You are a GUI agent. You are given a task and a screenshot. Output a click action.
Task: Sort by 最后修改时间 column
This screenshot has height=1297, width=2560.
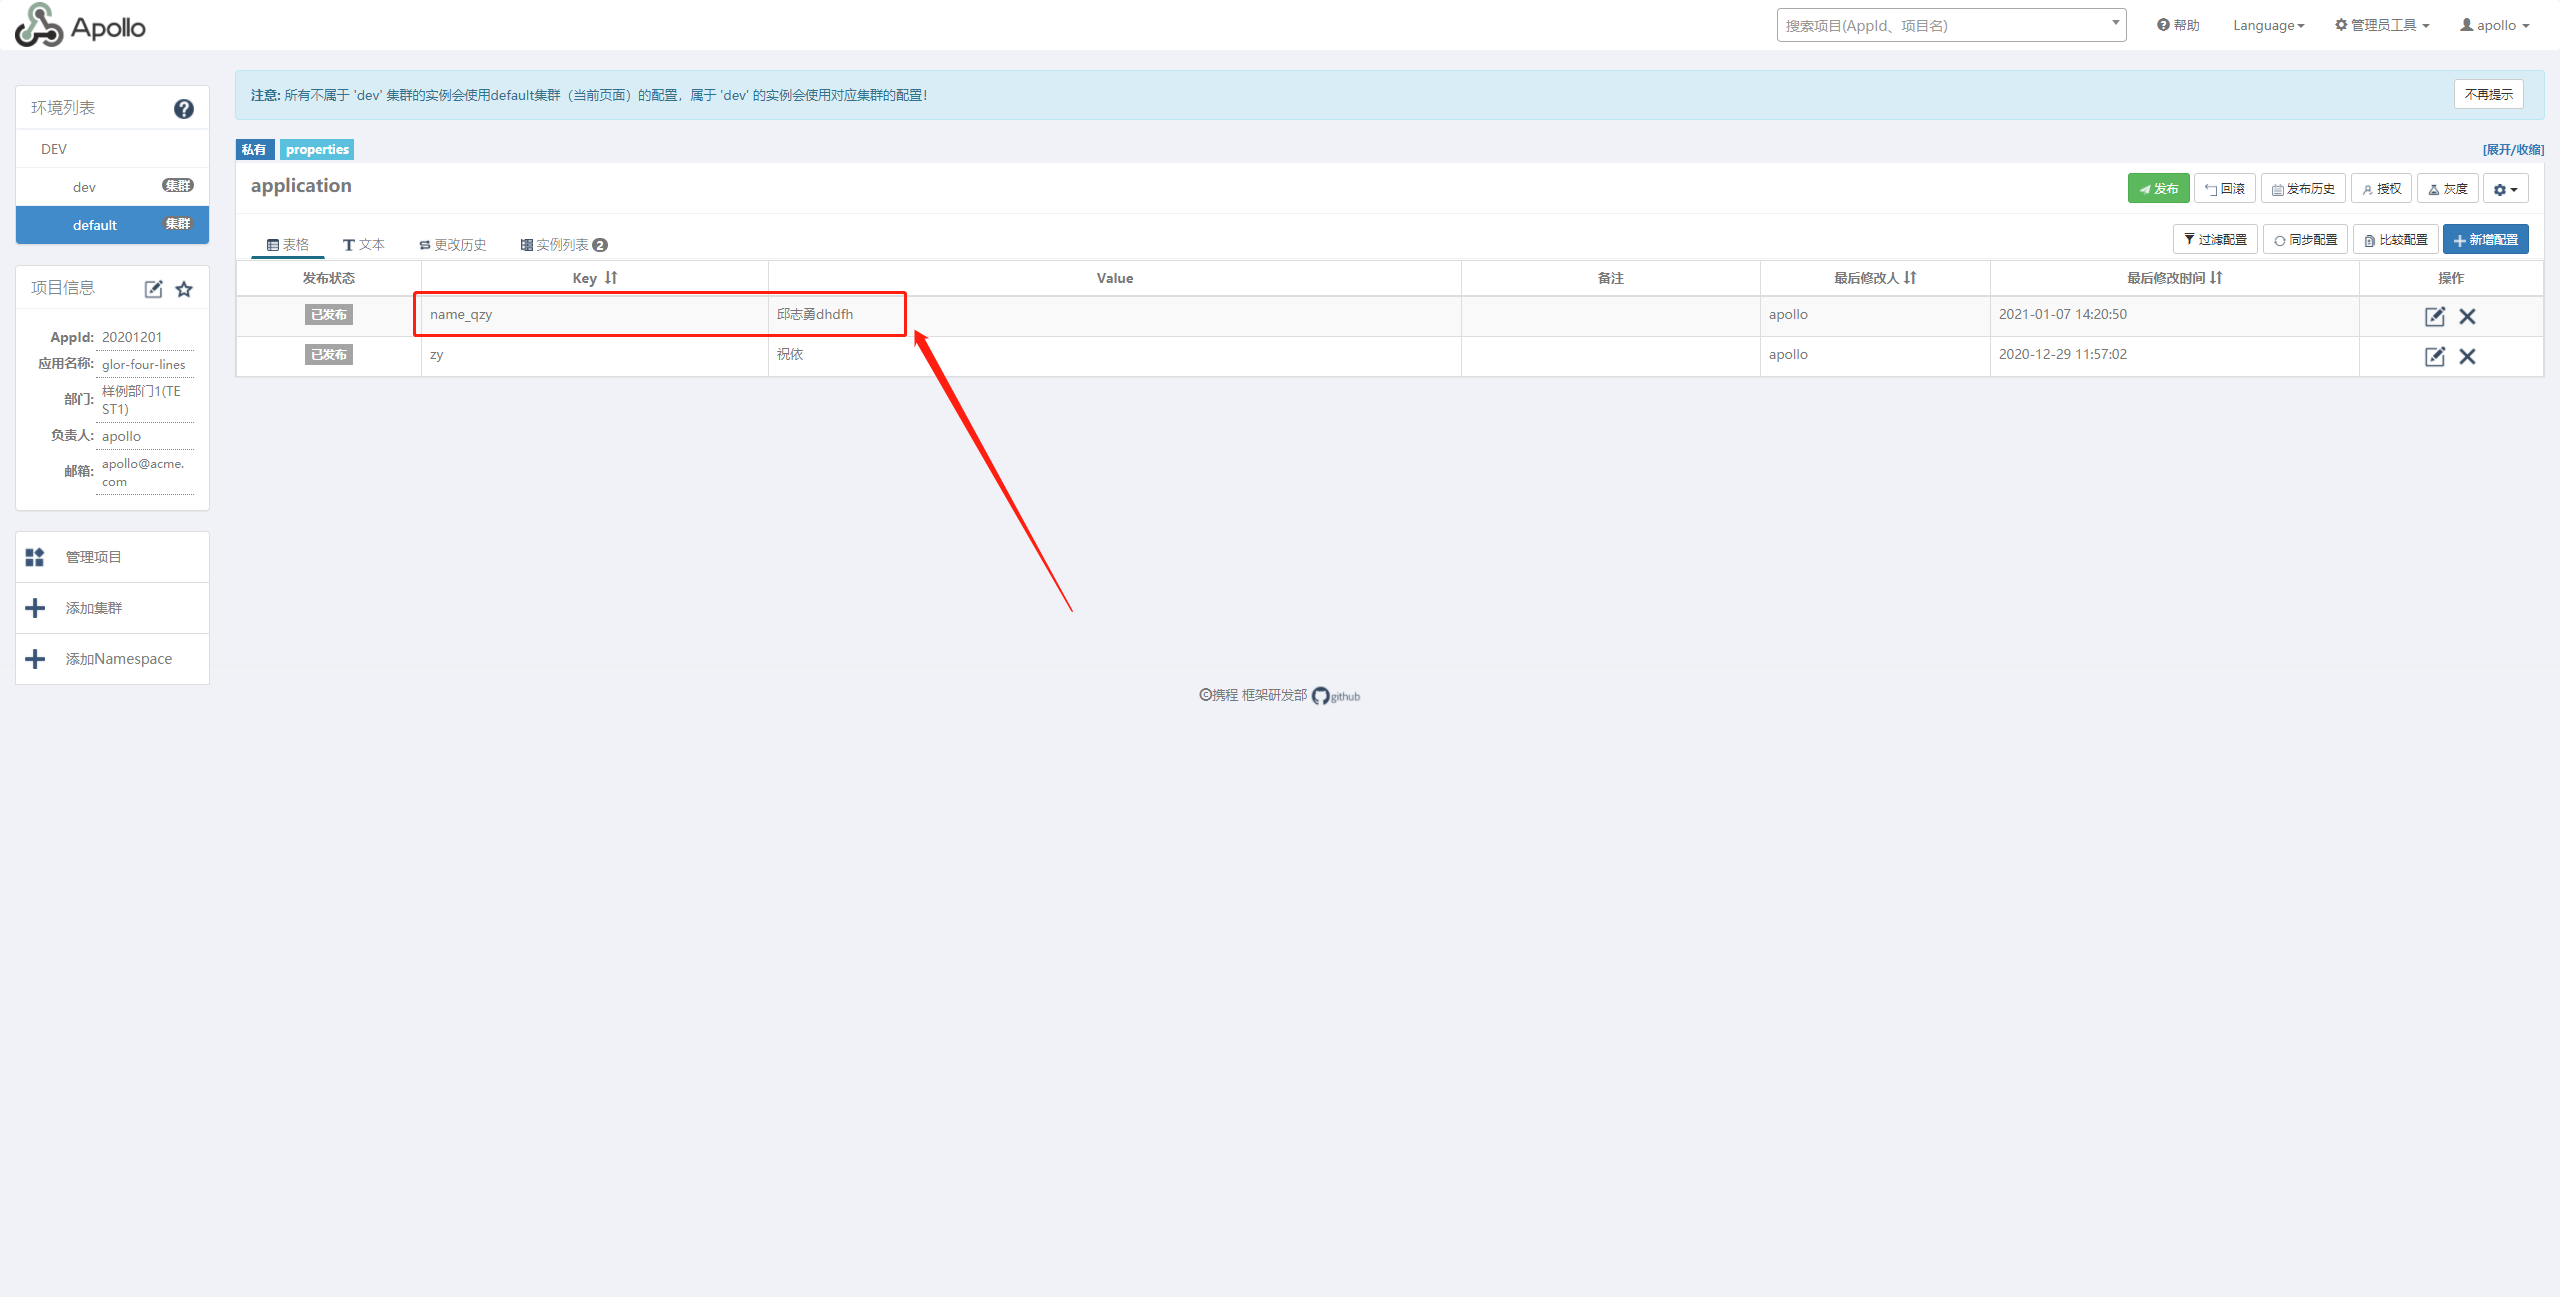tap(2216, 278)
